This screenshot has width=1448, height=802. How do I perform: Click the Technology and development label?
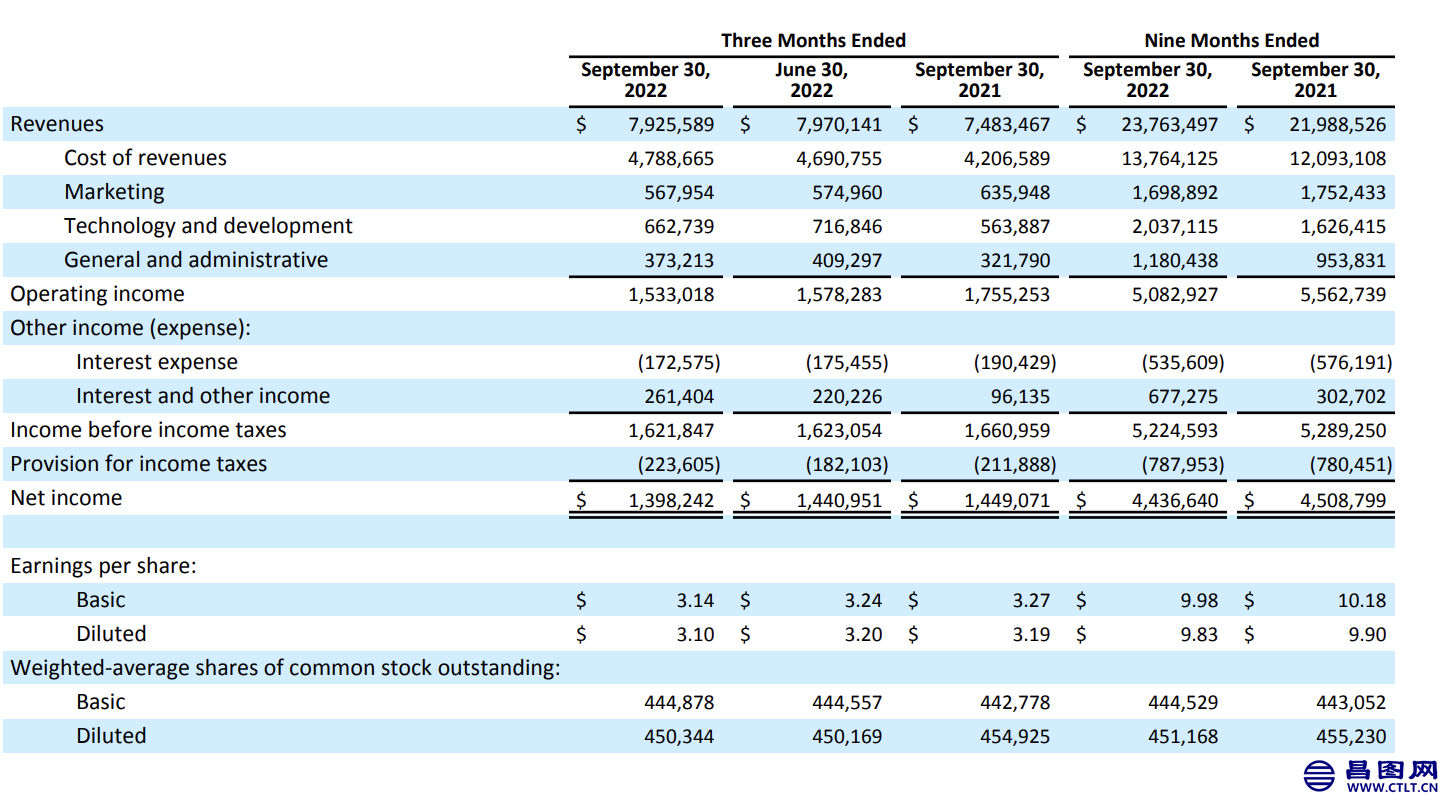(208, 226)
